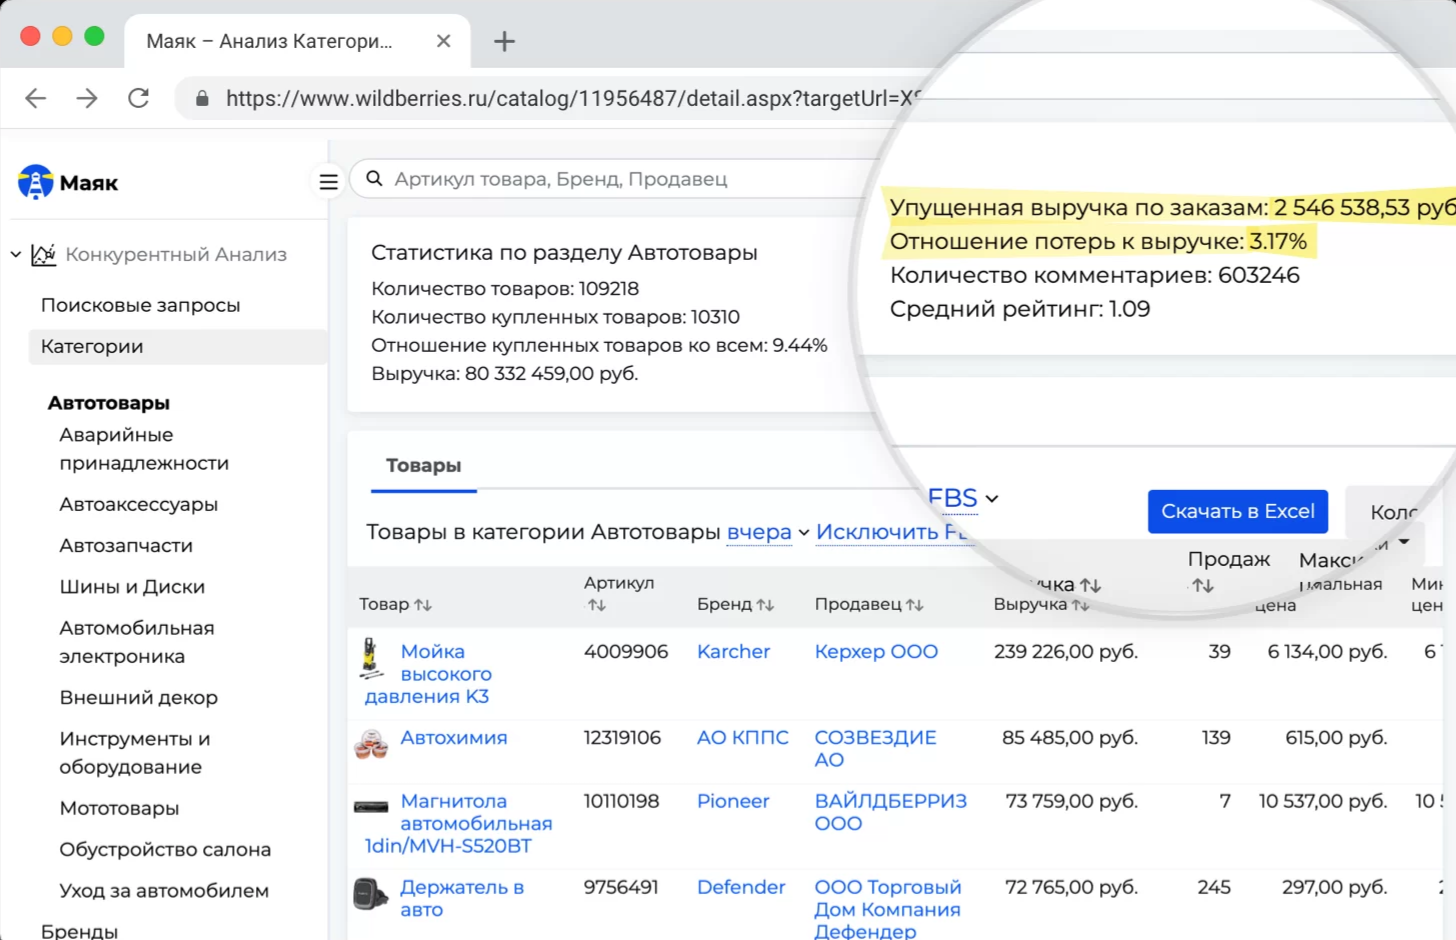Image resolution: width=1456 pixels, height=940 pixels.
Task: Open the СОЗВЕЗДИЕ АО seller link
Action: pos(876,748)
